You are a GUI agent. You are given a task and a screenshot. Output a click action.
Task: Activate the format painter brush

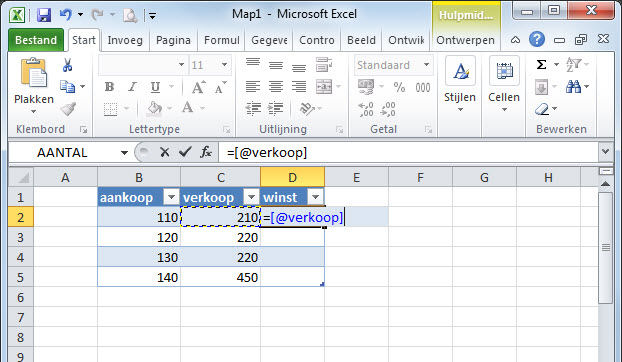pos(68,109)
